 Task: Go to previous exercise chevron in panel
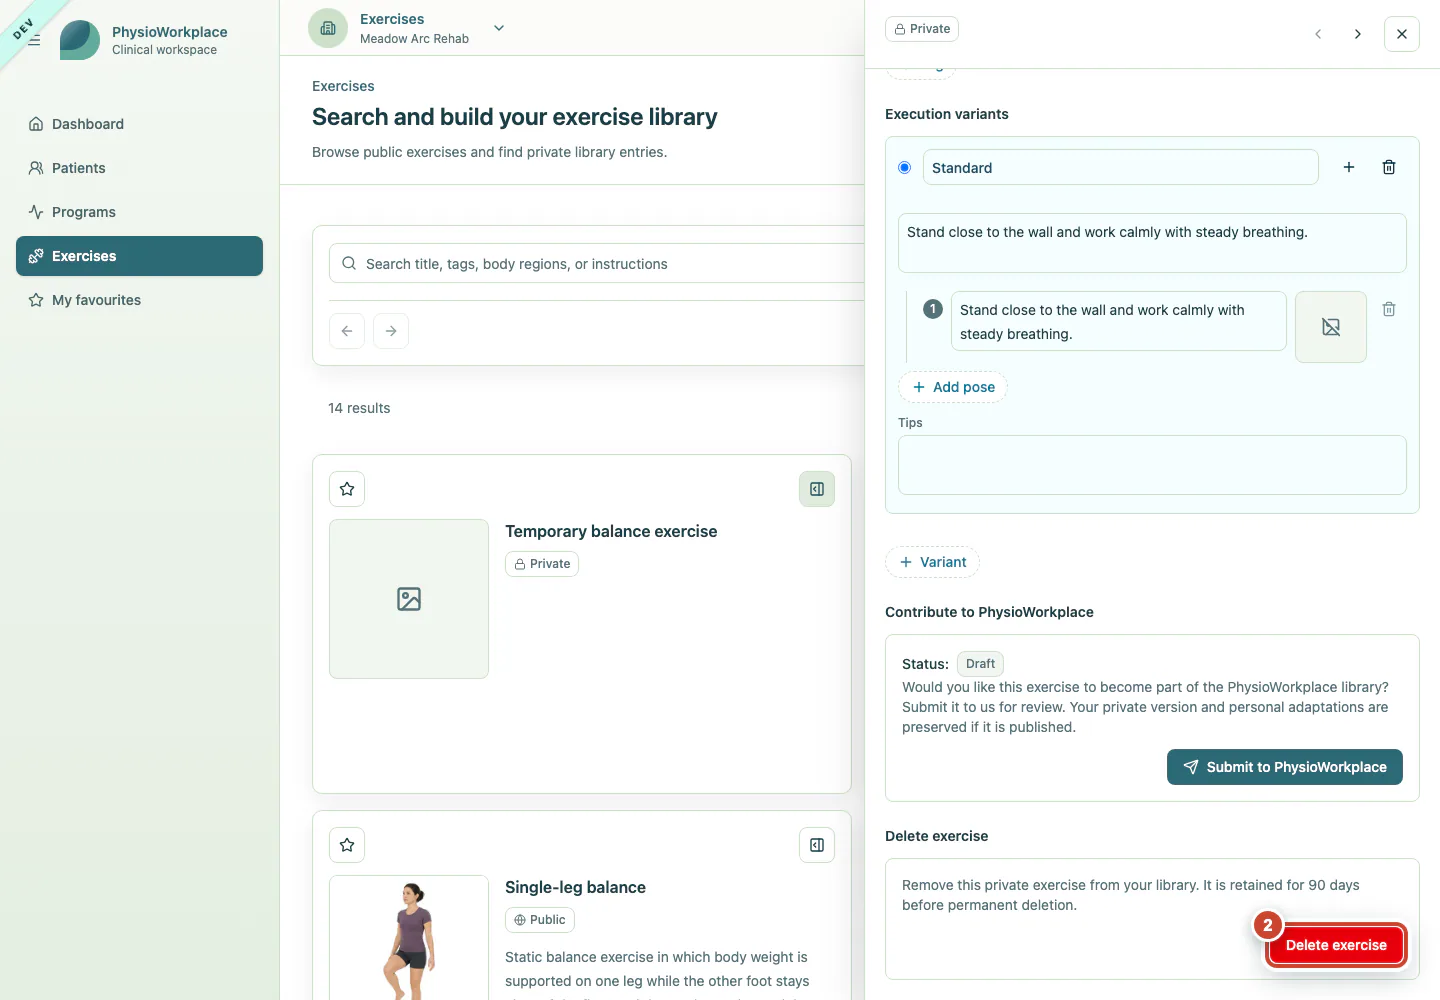point(1318,34)
